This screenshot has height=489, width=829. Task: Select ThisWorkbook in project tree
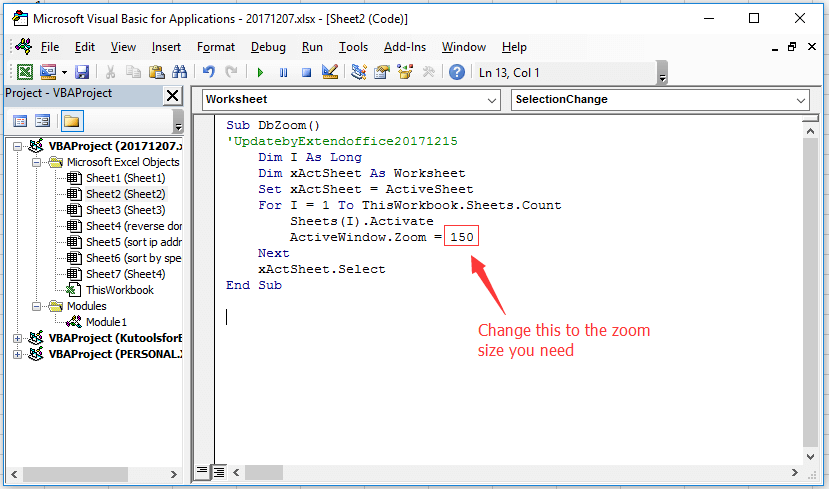coord(119,290)
